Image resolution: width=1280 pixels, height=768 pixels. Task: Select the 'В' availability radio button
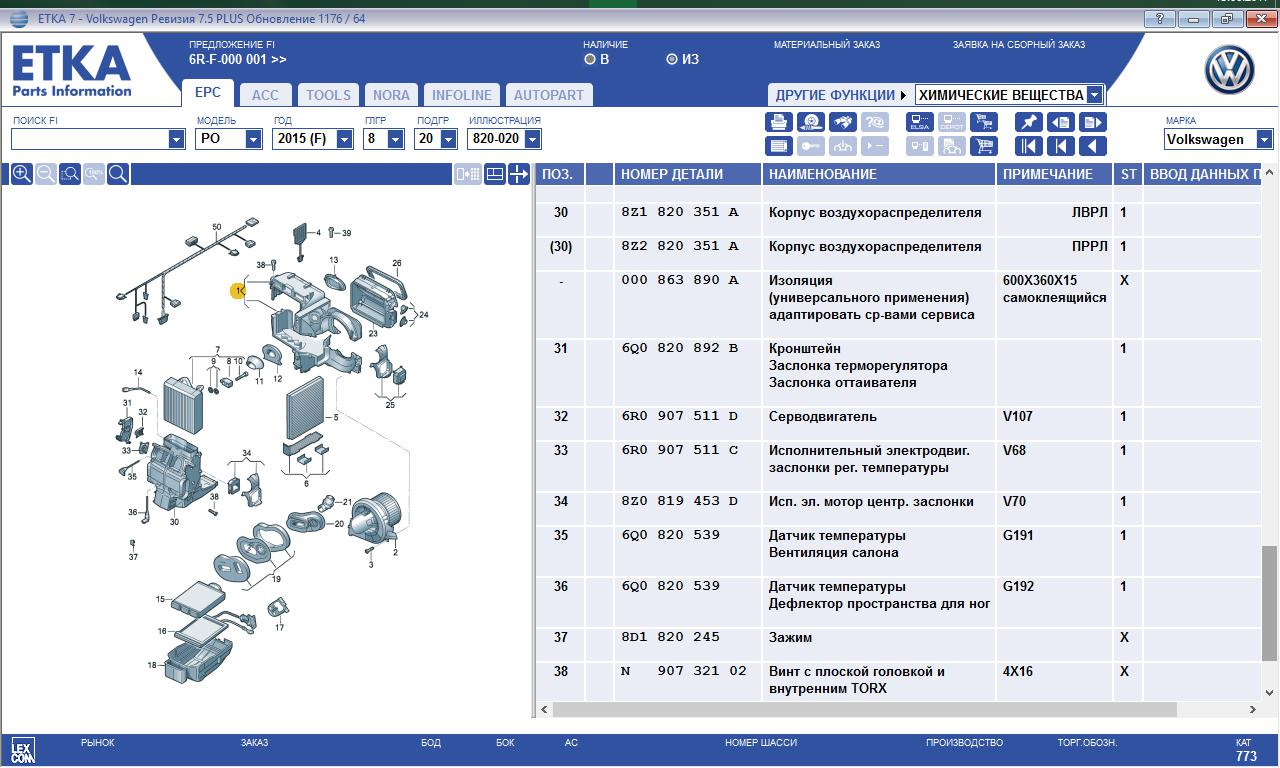[590, 59]
